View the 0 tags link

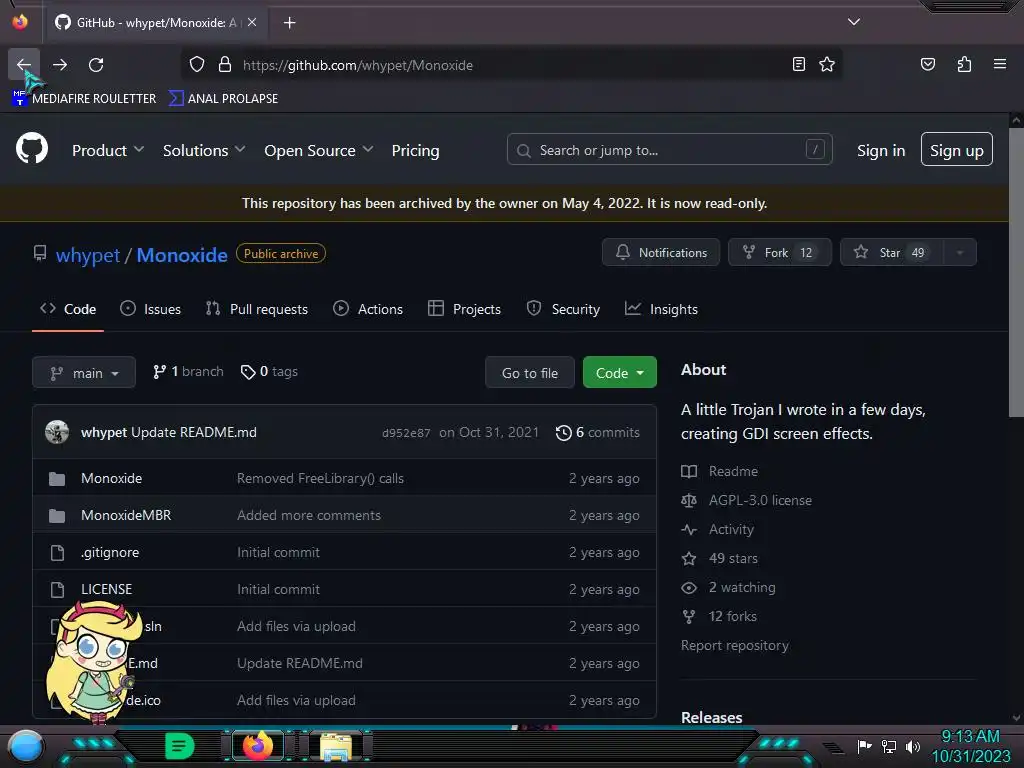[269, 372]
